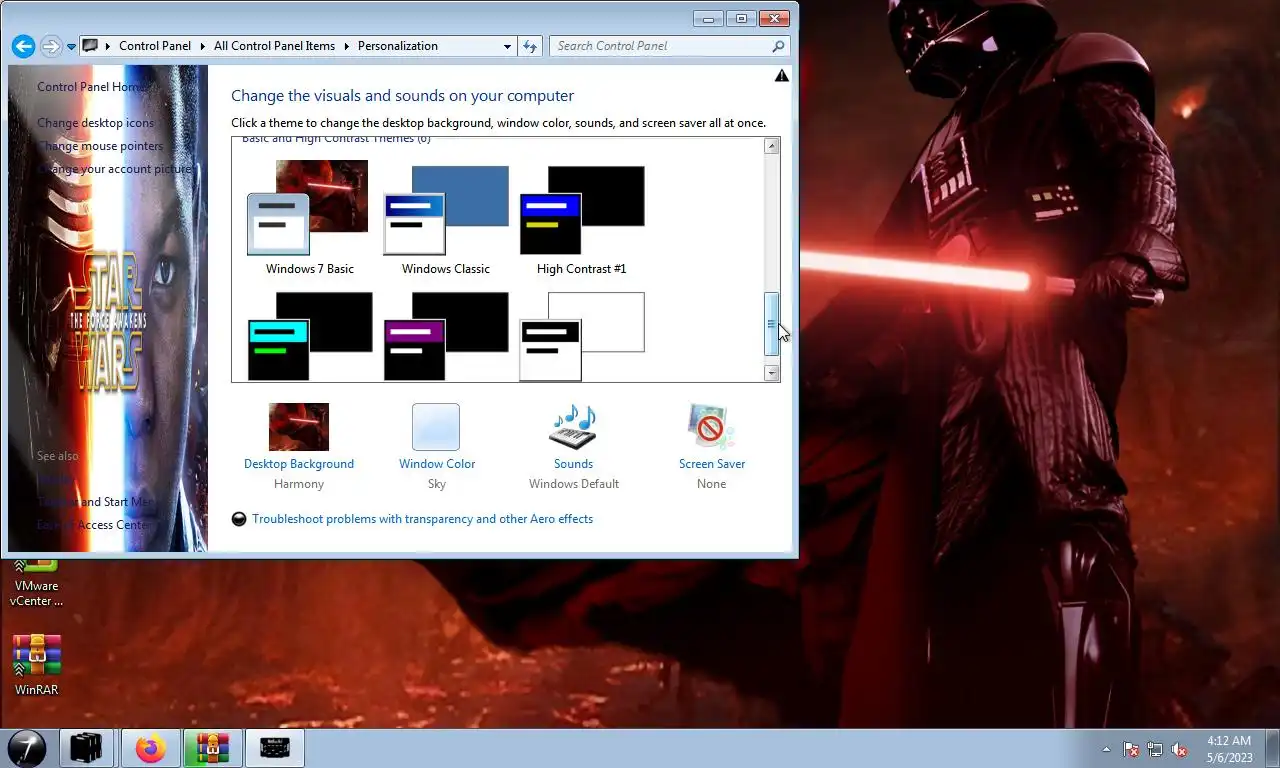Switch to the Control Panel taskbar button

(x=274, y=748)
